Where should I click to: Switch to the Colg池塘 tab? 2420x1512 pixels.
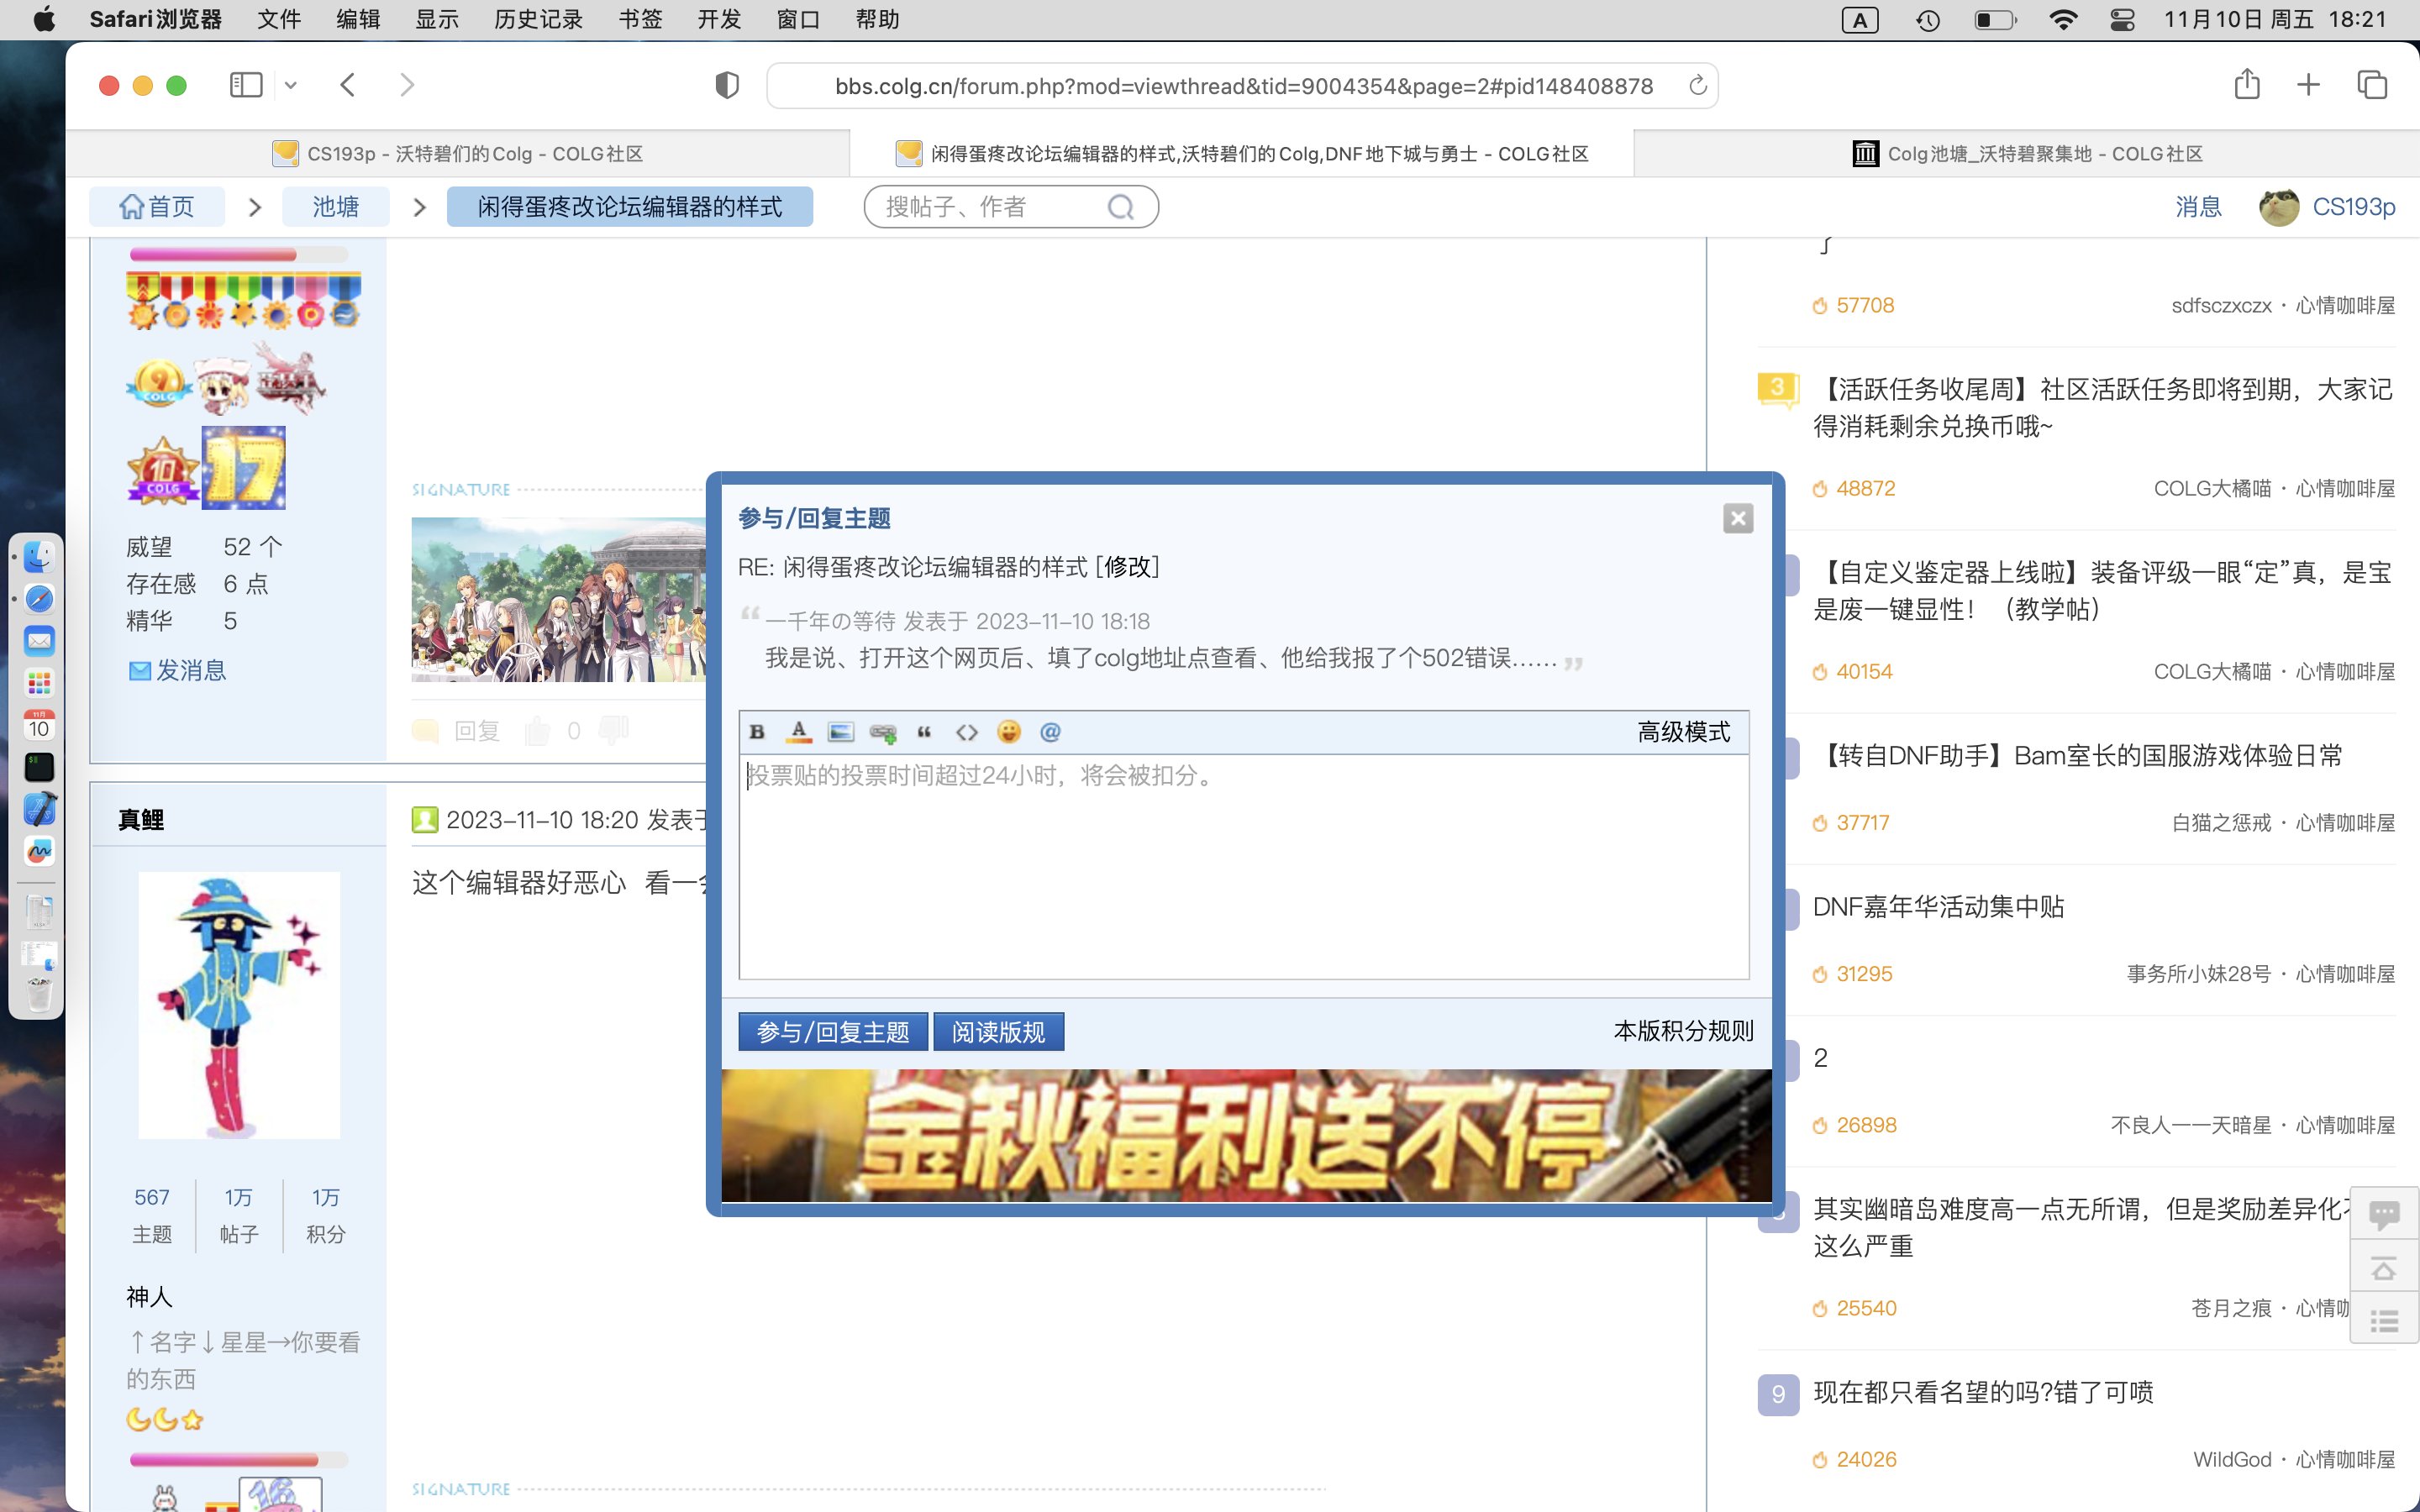point(2027,153)
